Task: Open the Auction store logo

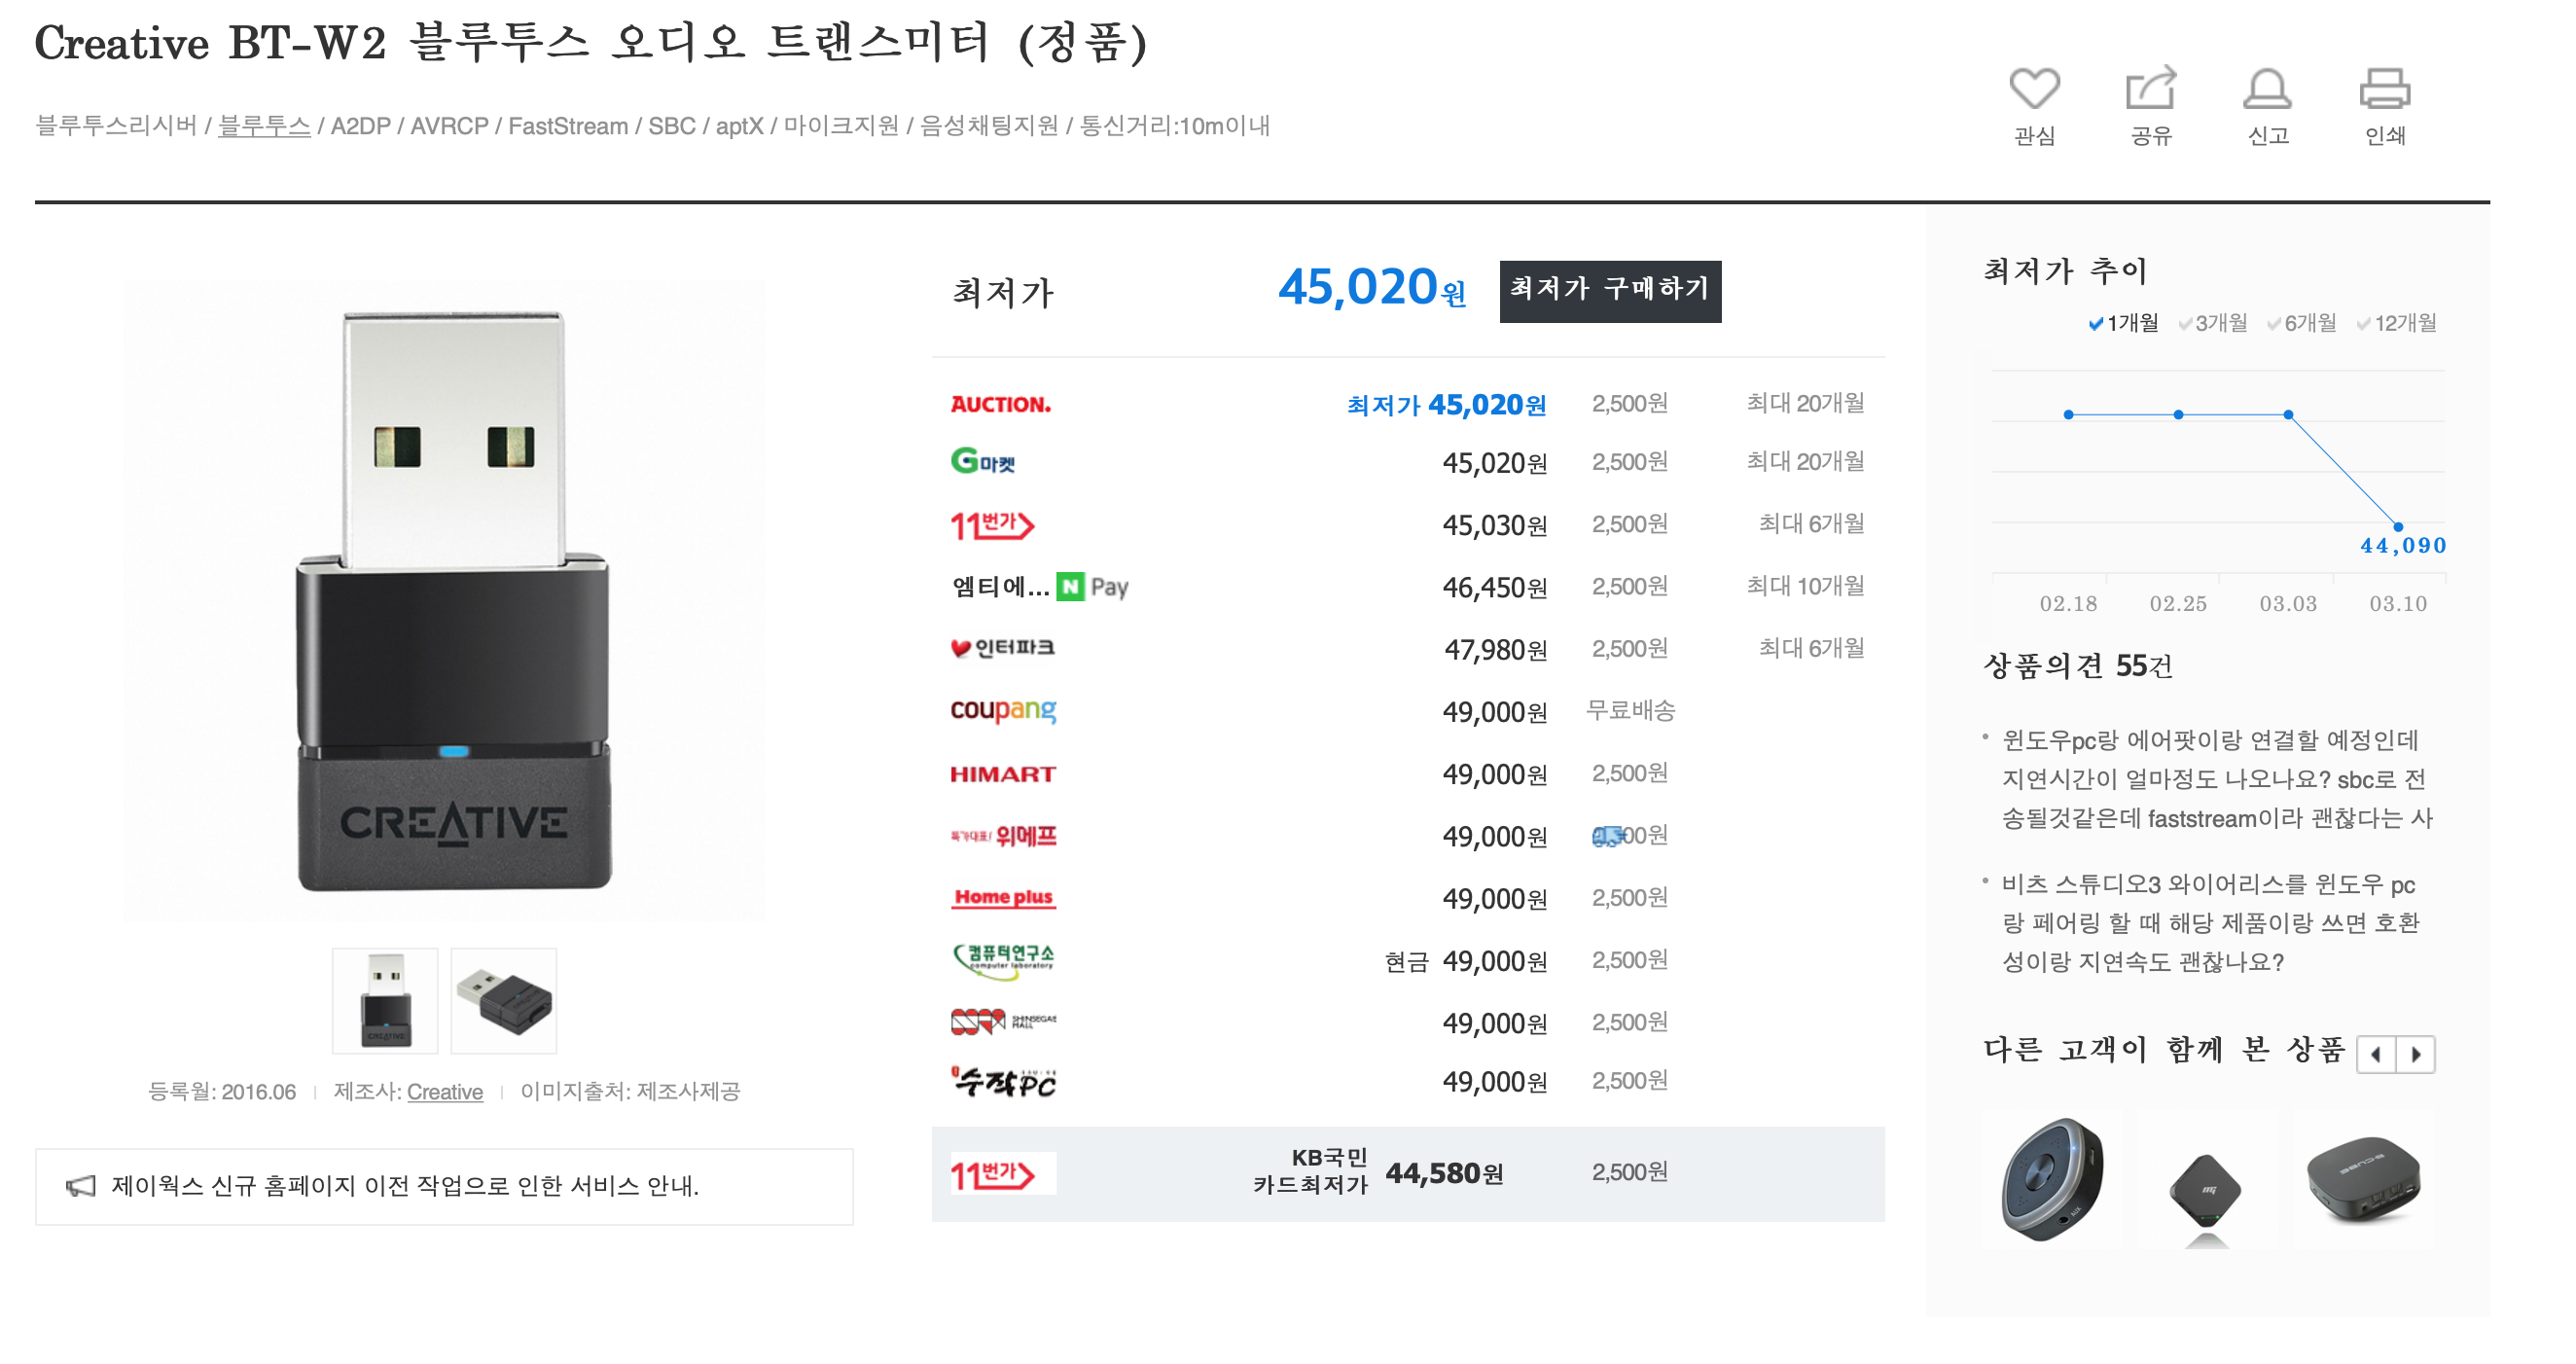Action: click(x=1000, y=405)
